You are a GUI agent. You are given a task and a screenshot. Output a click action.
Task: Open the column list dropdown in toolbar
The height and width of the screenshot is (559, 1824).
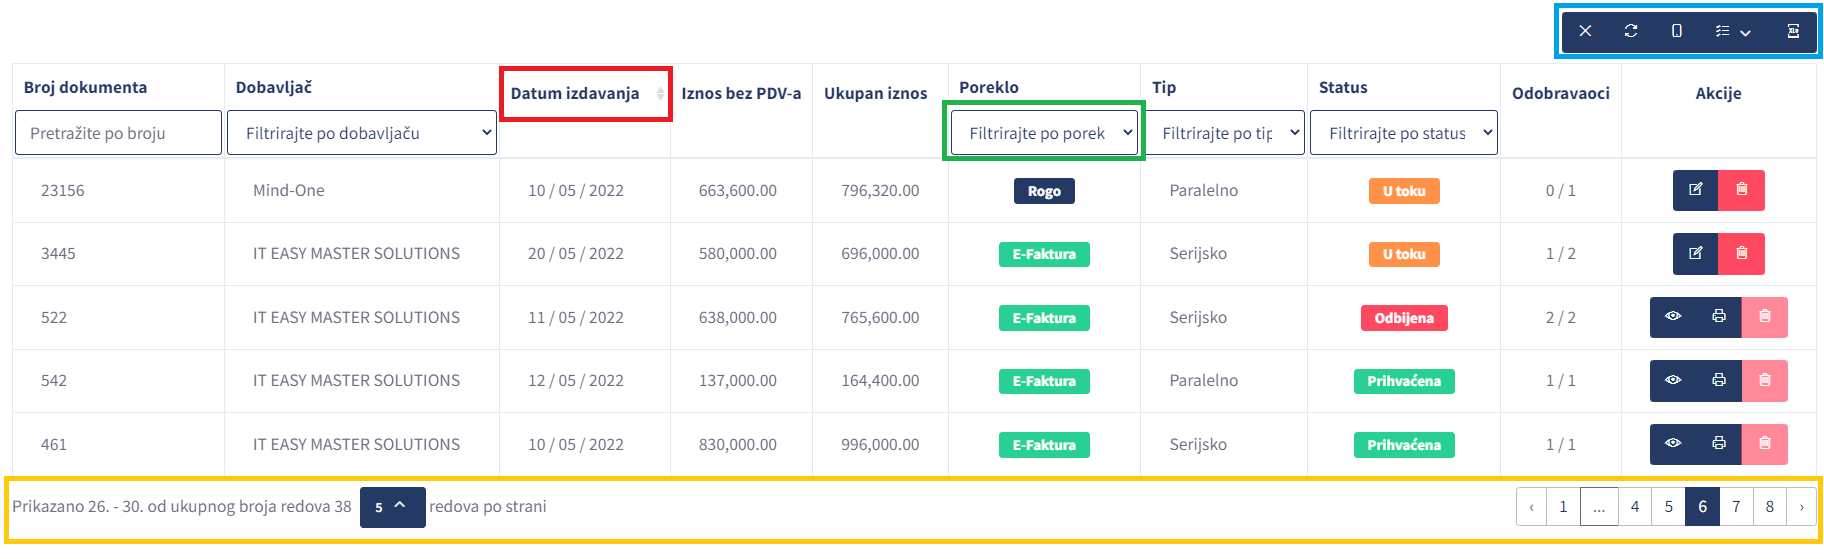tap(1733, 31)
